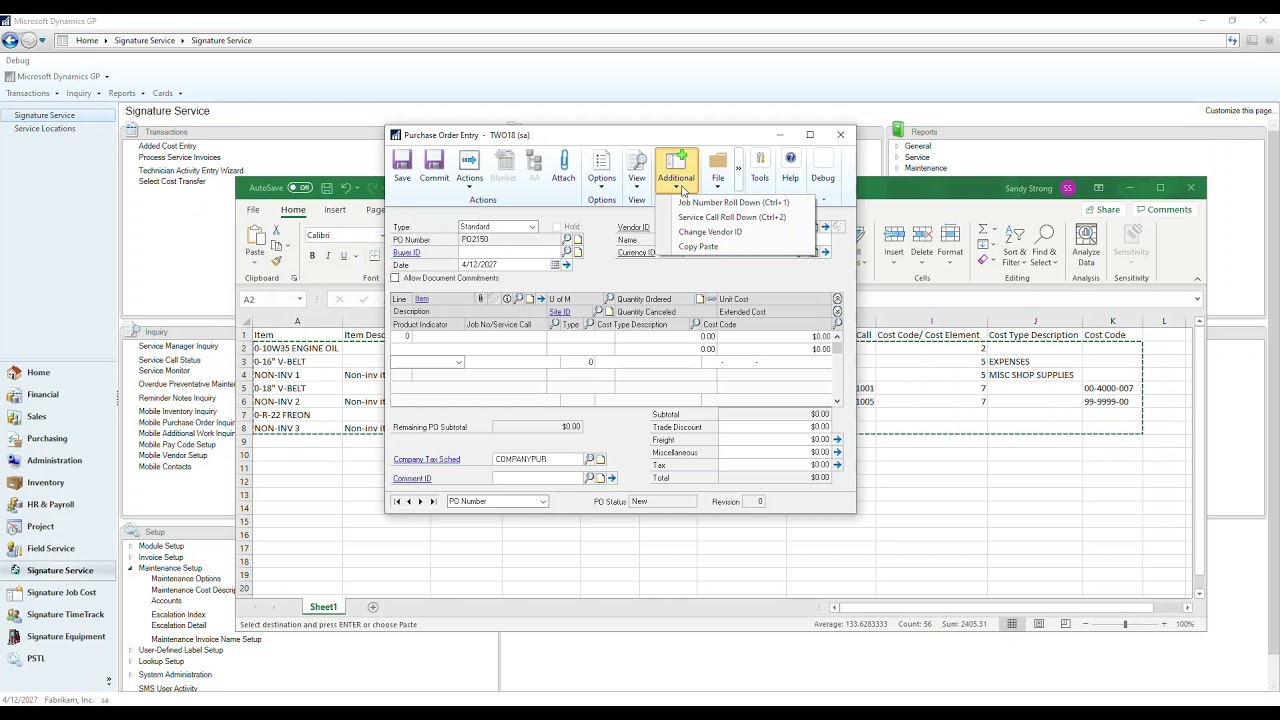1280x720 pixels.
Task: Click lookup icon next to Company Tax Sched field
Action: pyautogui.click(x=589, y=459)
